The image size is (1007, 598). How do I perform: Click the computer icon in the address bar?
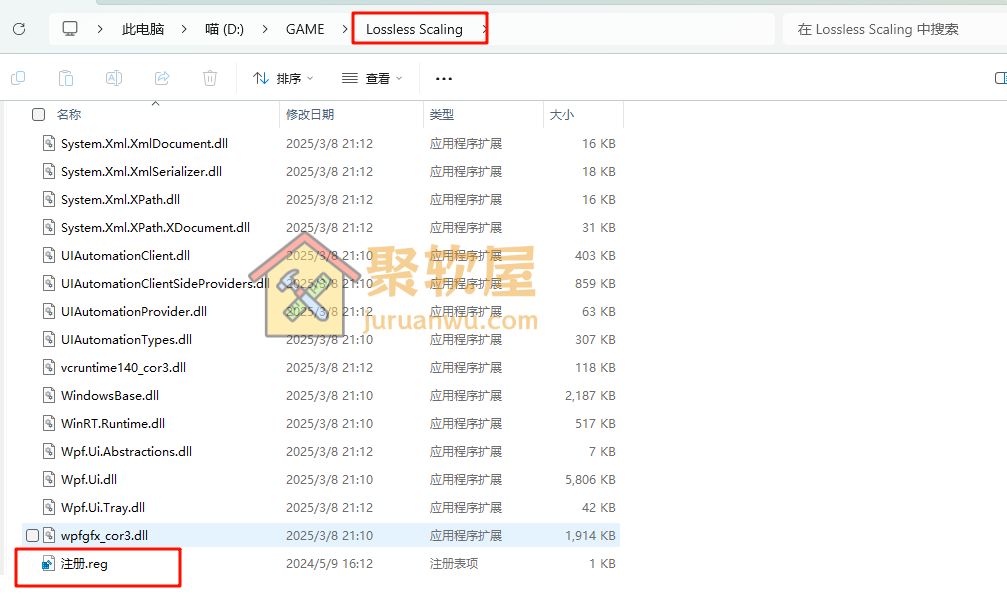(69, 28)
